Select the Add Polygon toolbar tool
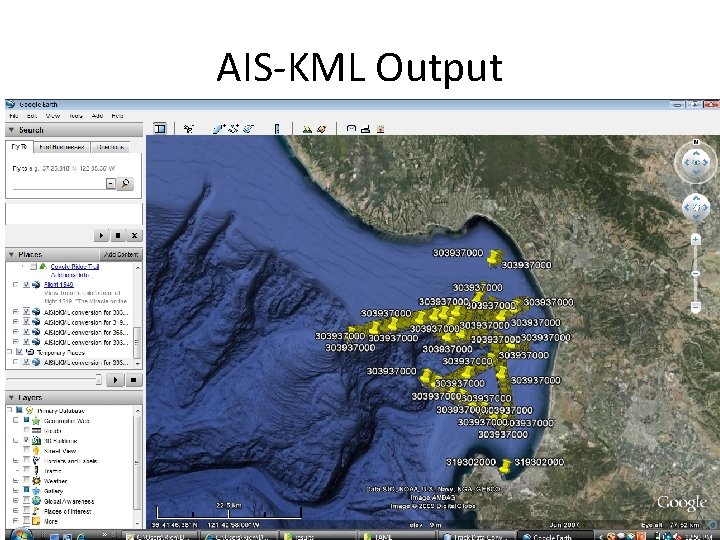The width and height of the screenshot is (720, 540). (x=219, y=129)
